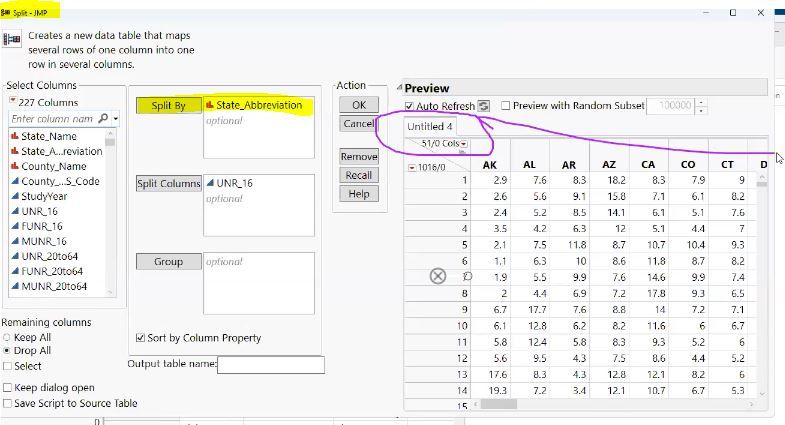The width and height of the screenshot is (785, 425).
Task: Select State_Name in the column list
Action: coord(48,136)
